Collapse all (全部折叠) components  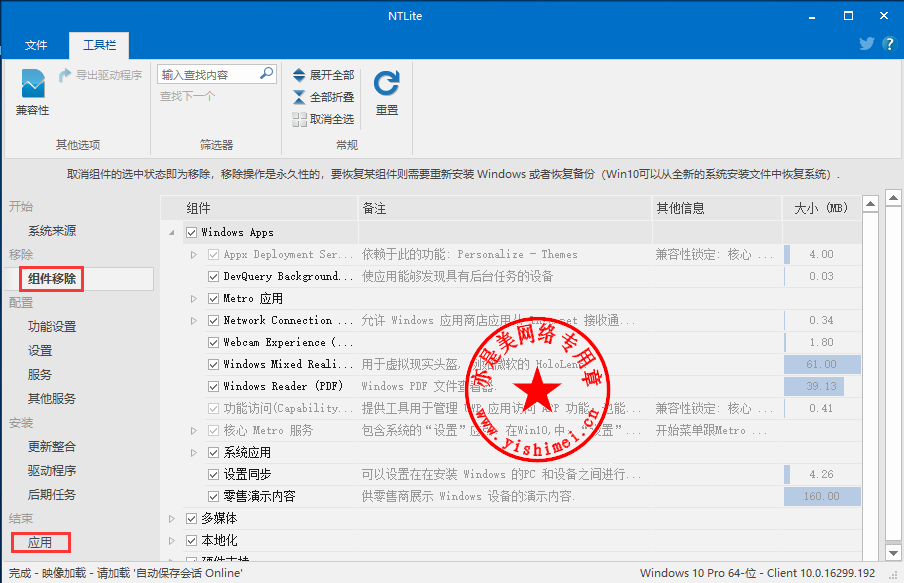click(323, 97)
